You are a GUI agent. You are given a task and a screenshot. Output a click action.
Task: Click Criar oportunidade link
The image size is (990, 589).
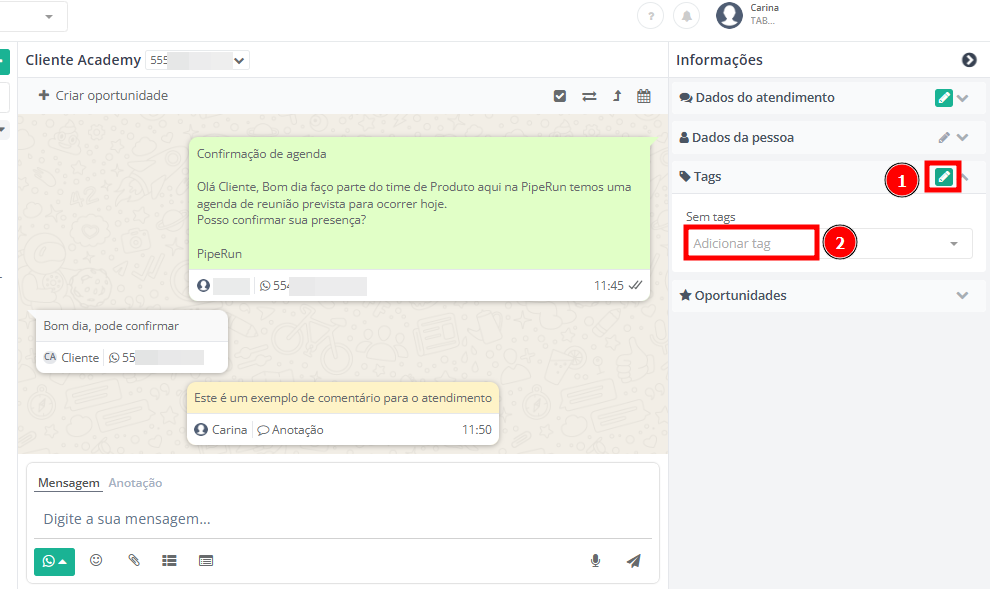tap(103, 96)
